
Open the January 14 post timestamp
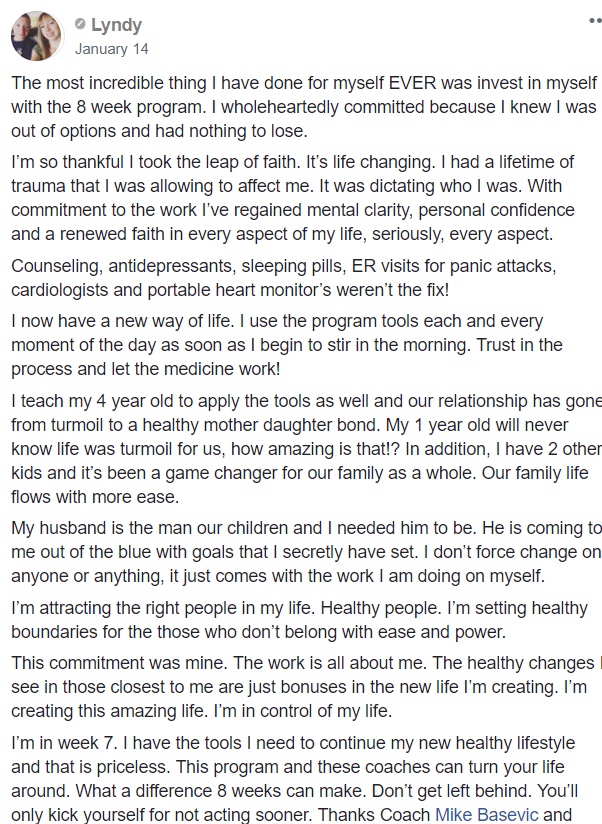pos(111,49)
